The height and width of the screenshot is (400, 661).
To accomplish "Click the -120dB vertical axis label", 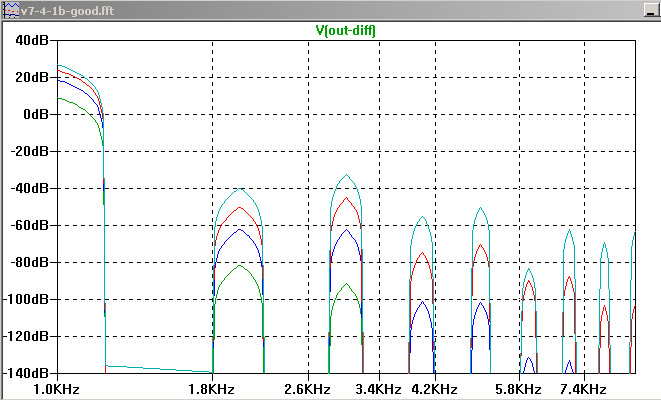I will [x=26, y=336].
